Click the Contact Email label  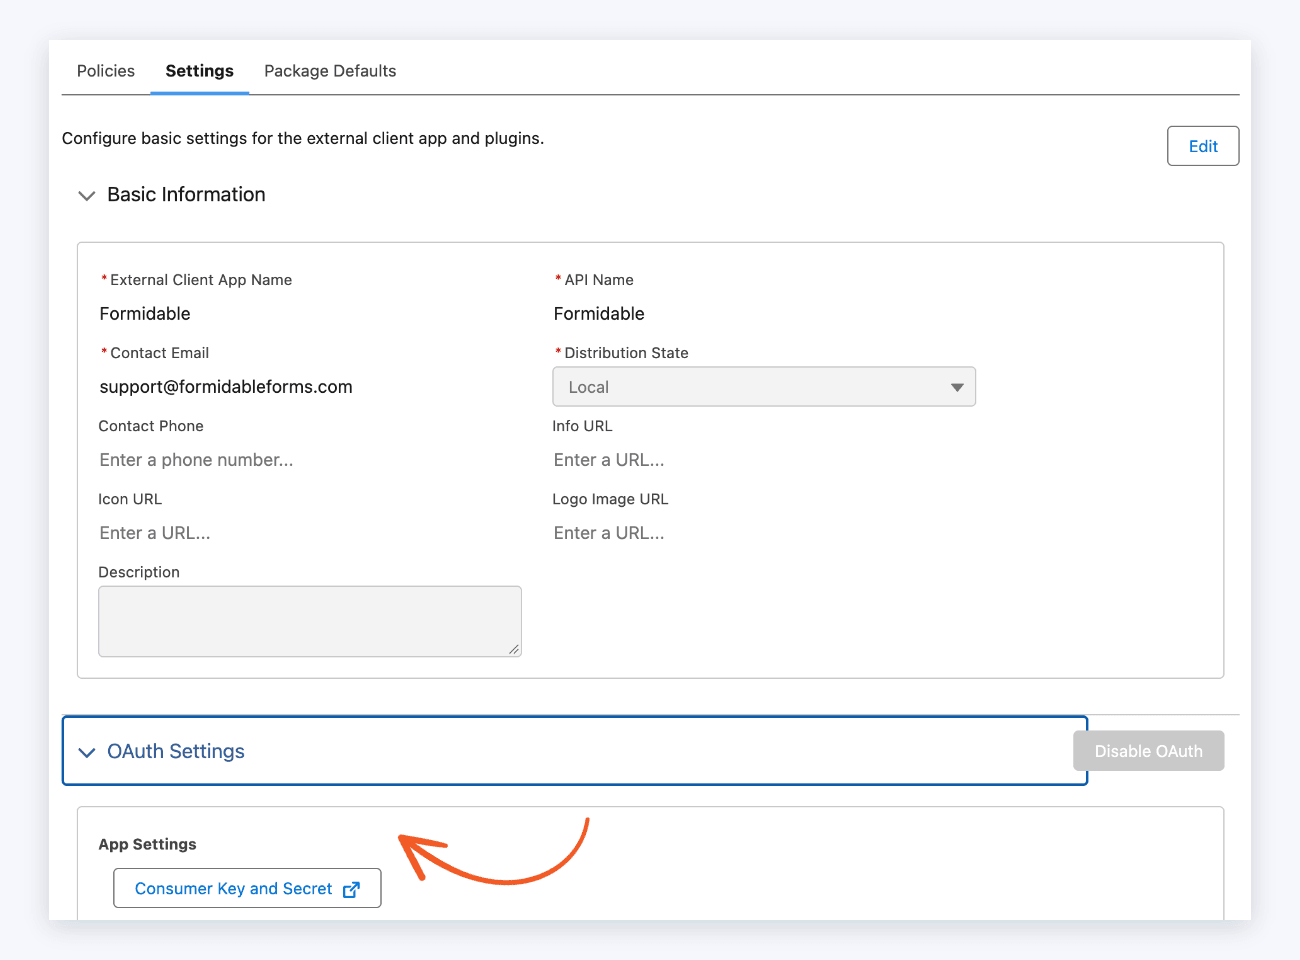159,353
